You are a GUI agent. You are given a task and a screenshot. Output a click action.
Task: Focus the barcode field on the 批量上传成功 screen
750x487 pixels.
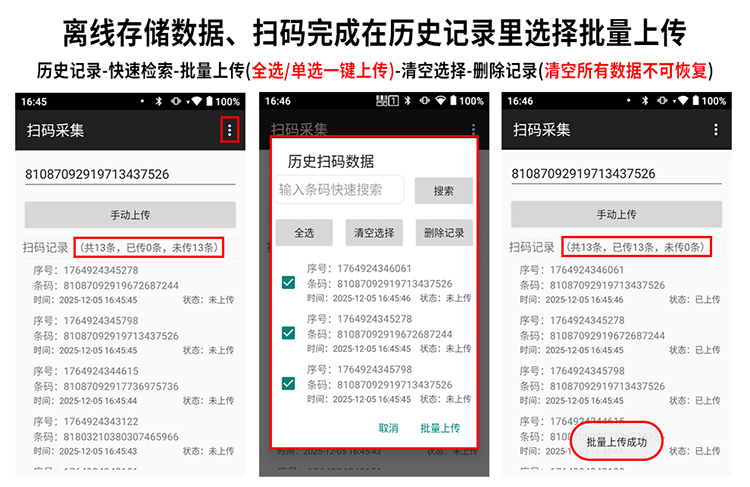point(617,174)
